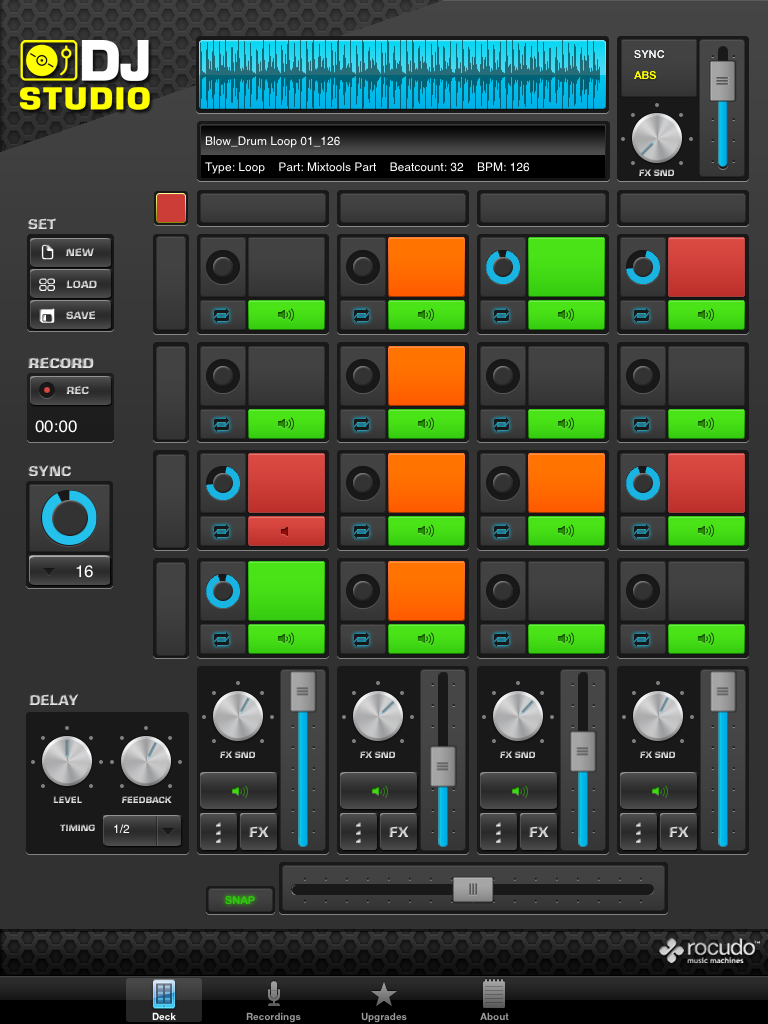
Task: Trigger the orange pad in second row
Action: click(426, 376)
